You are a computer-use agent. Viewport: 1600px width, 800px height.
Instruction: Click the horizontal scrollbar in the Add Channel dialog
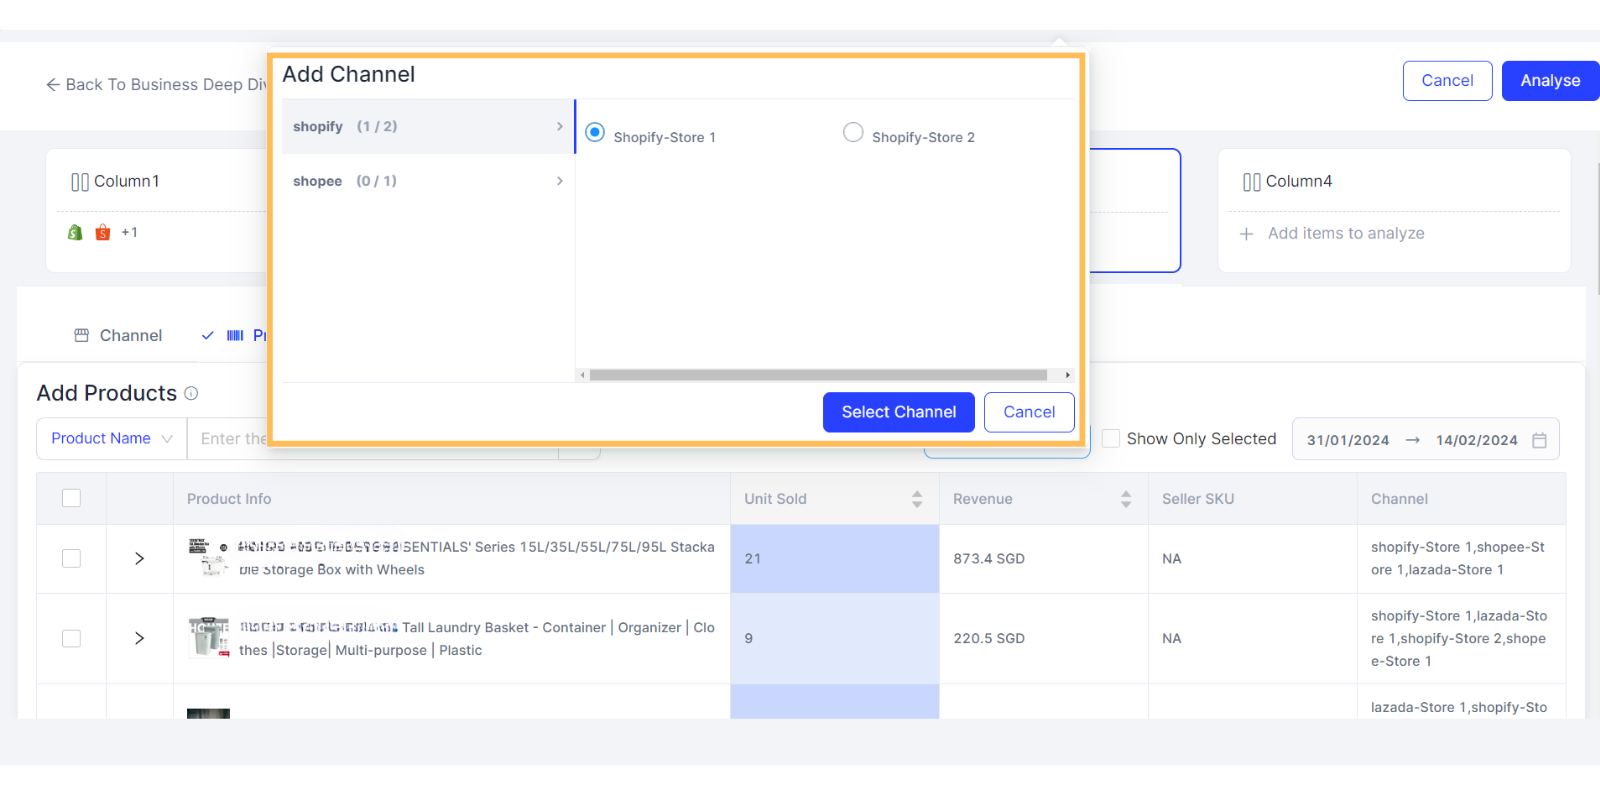(x=818, y=375)
